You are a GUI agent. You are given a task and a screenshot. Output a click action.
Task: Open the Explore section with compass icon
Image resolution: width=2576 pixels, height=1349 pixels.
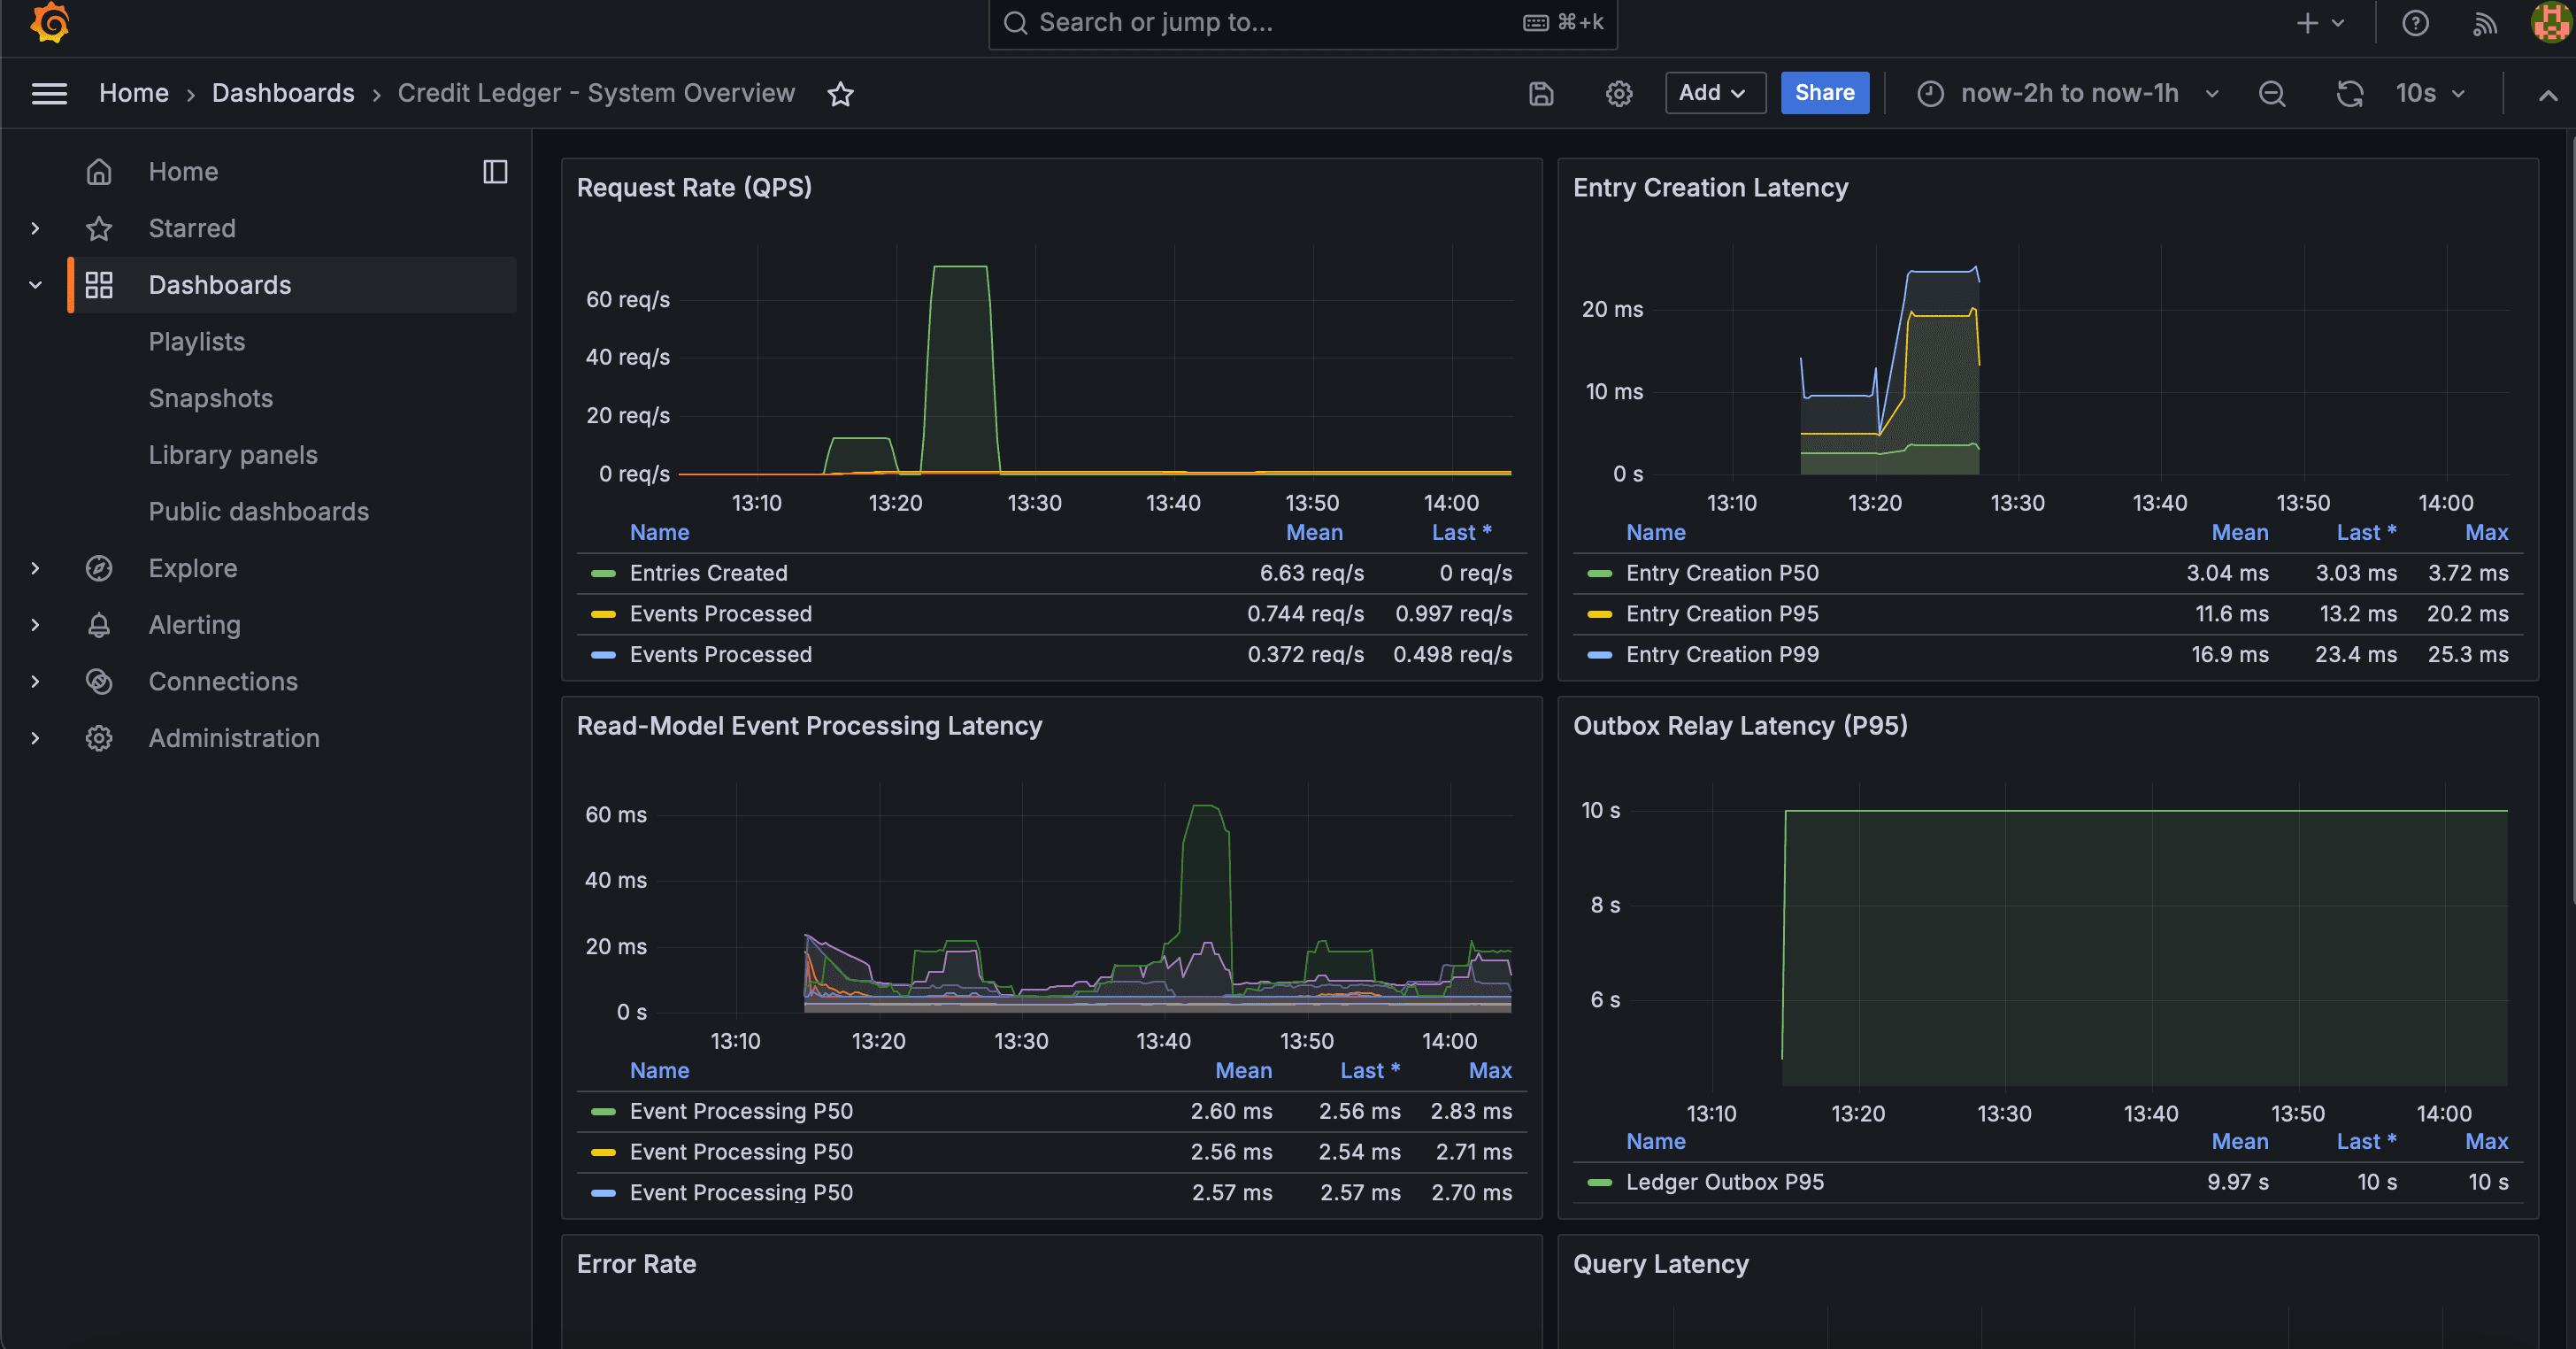click(193, 568)
